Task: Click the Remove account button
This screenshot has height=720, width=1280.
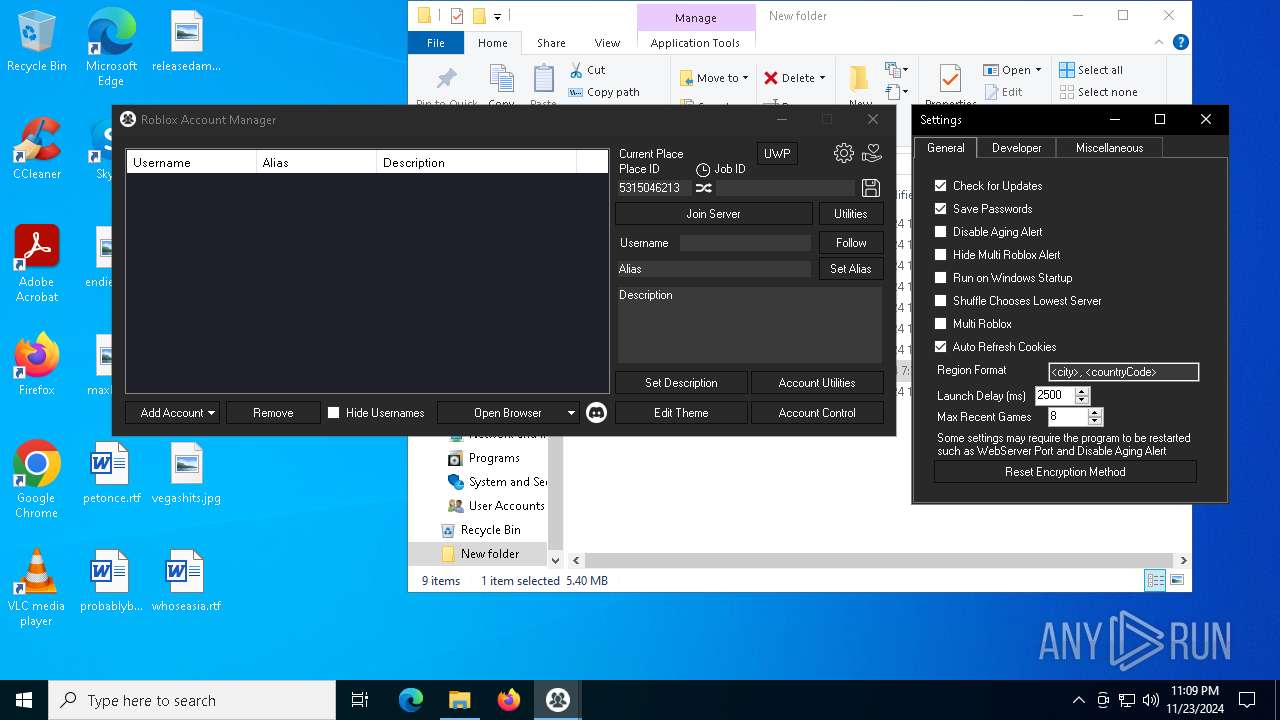Action: (x=273, y=413)
